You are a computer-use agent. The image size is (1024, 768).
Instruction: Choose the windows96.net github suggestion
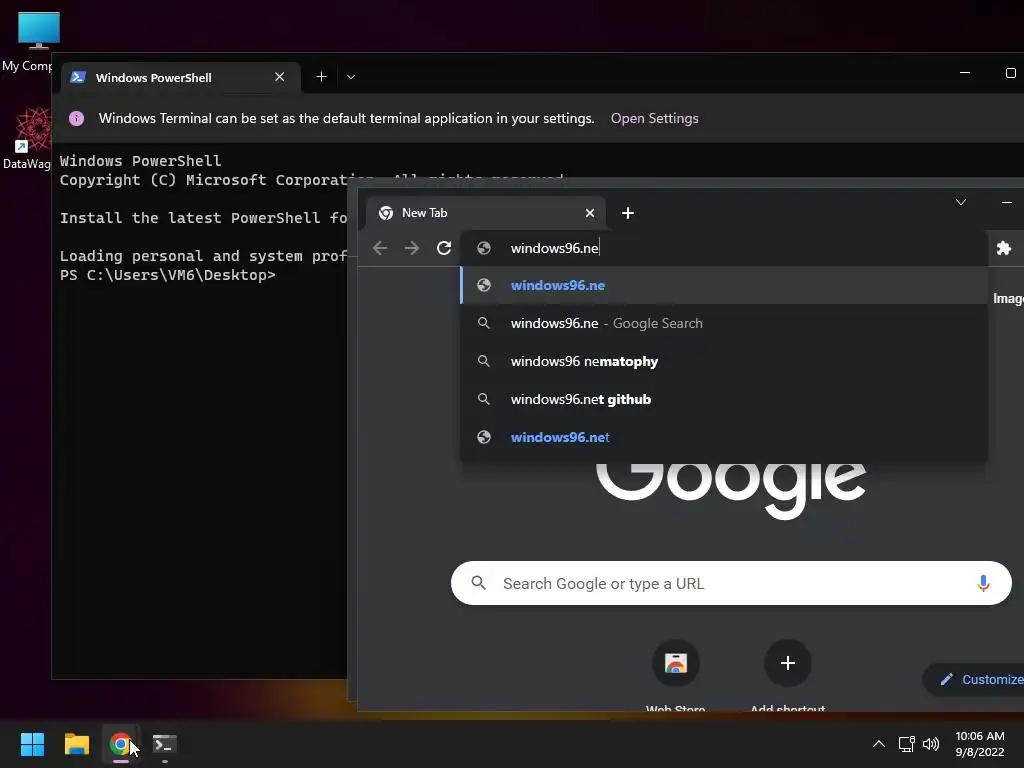[724, 399]
